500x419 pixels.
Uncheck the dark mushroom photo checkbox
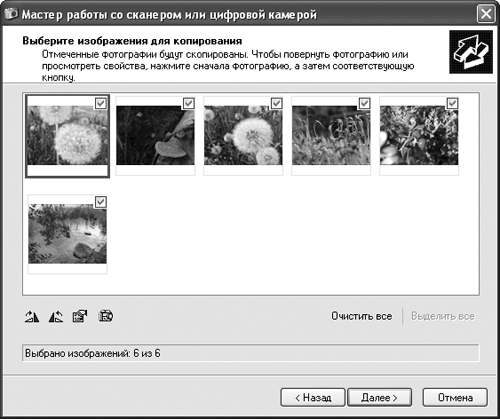[189, 103]
